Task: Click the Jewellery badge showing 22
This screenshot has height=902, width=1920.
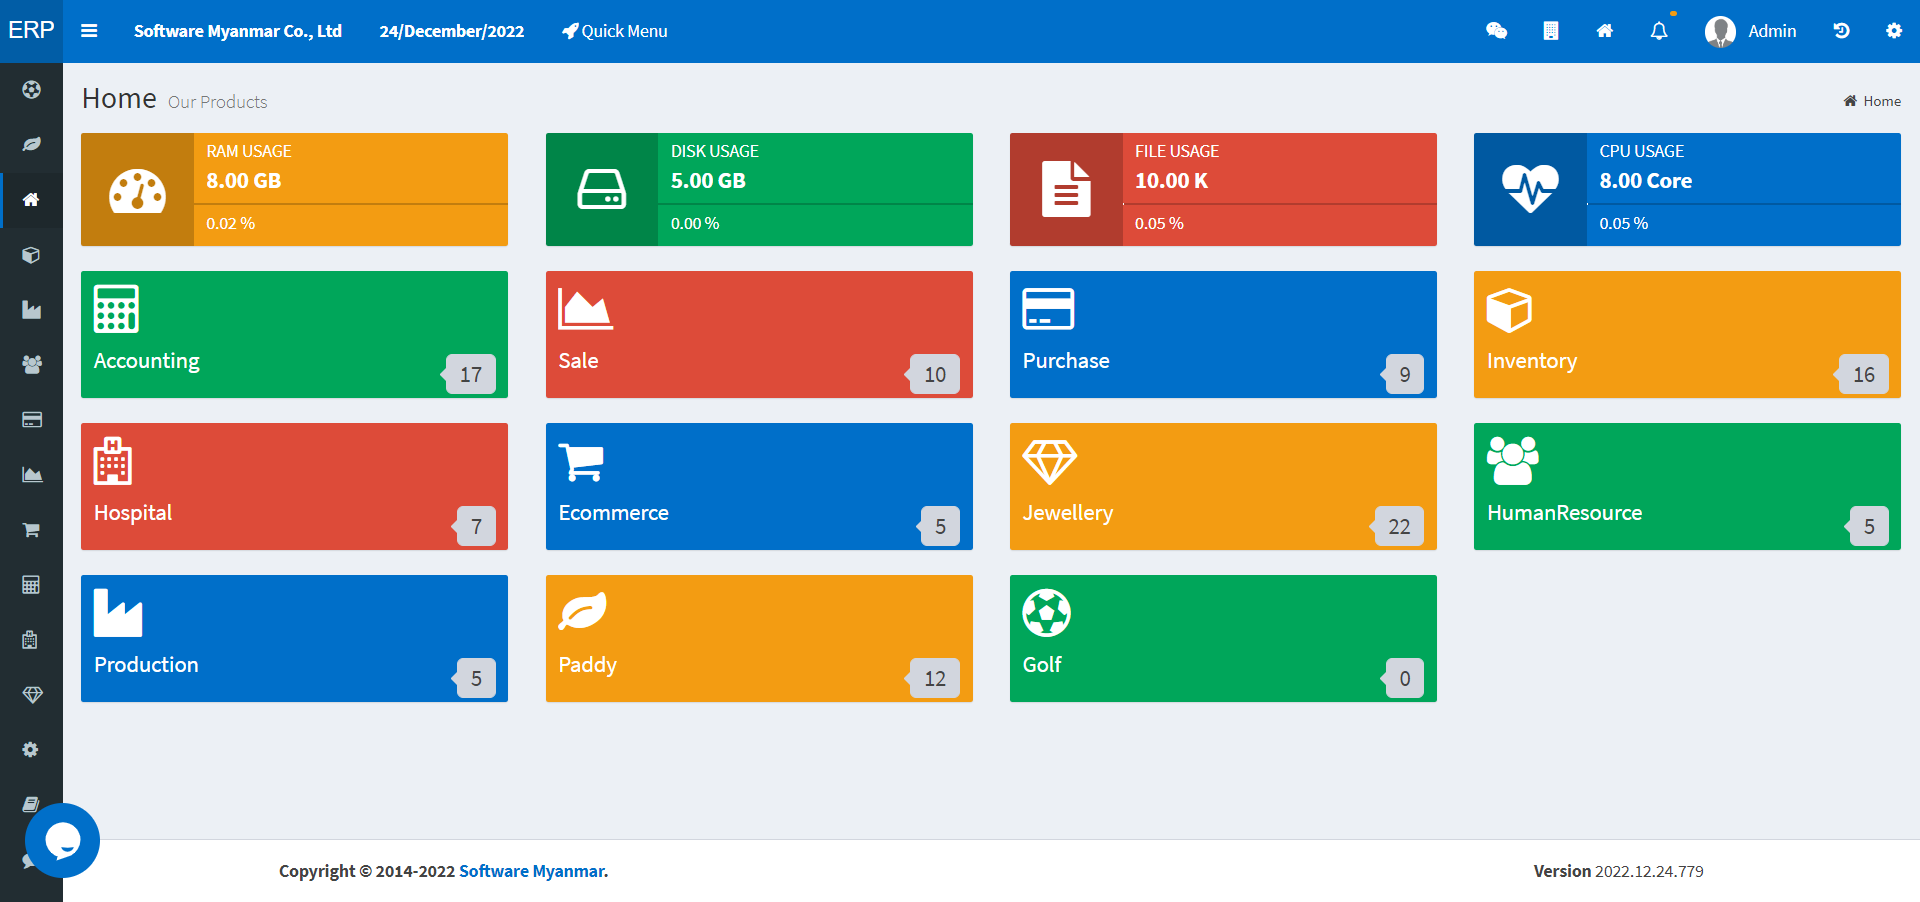Action: click(x=1399, y=526)
